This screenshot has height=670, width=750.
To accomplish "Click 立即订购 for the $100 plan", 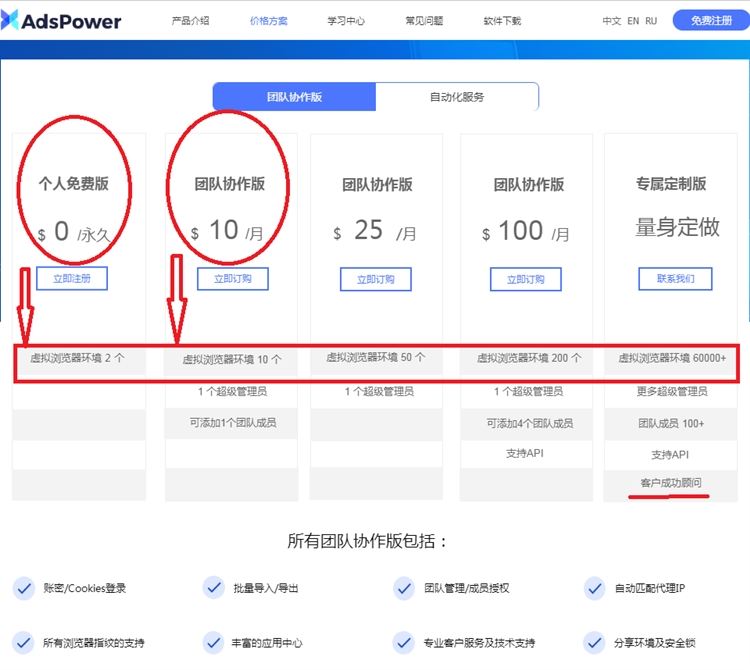I will (526, 279).
